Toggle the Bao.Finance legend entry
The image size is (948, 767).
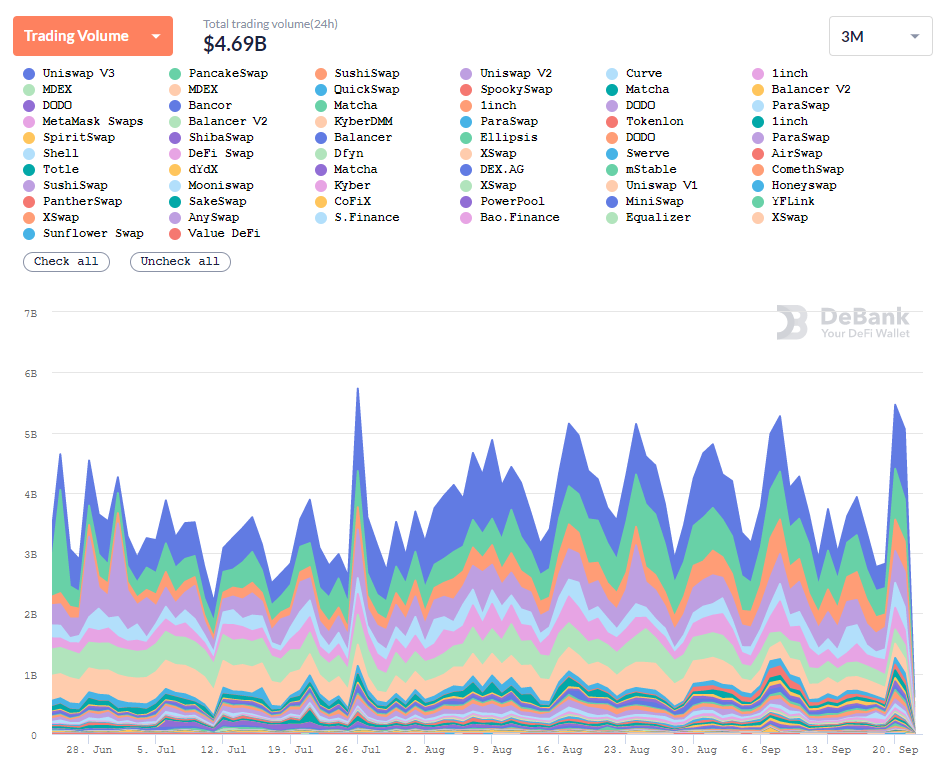[x=510, y=218]
